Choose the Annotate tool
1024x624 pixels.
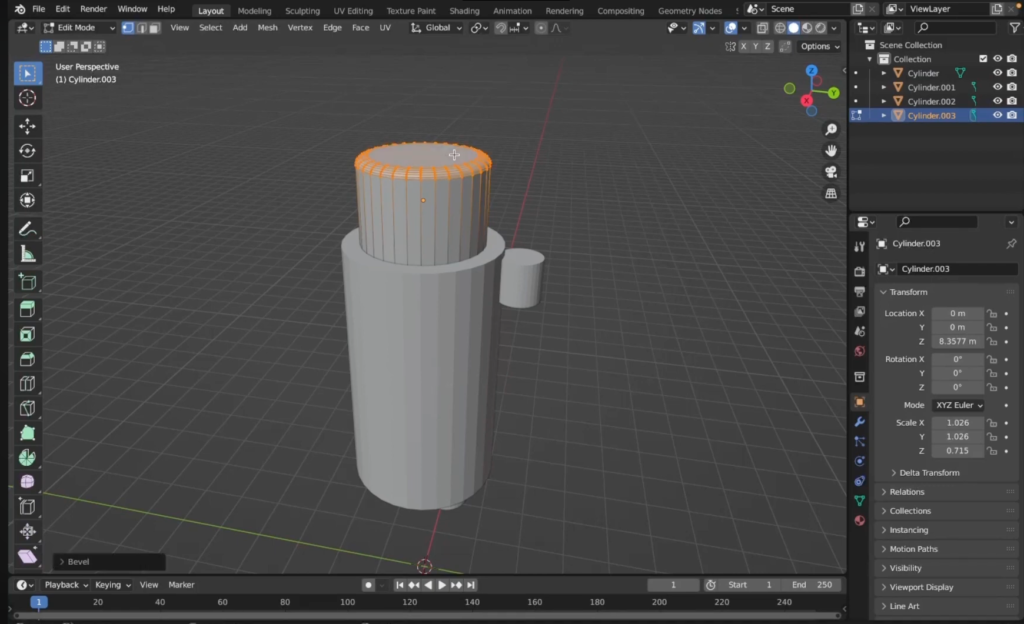(x=27, y=229)
